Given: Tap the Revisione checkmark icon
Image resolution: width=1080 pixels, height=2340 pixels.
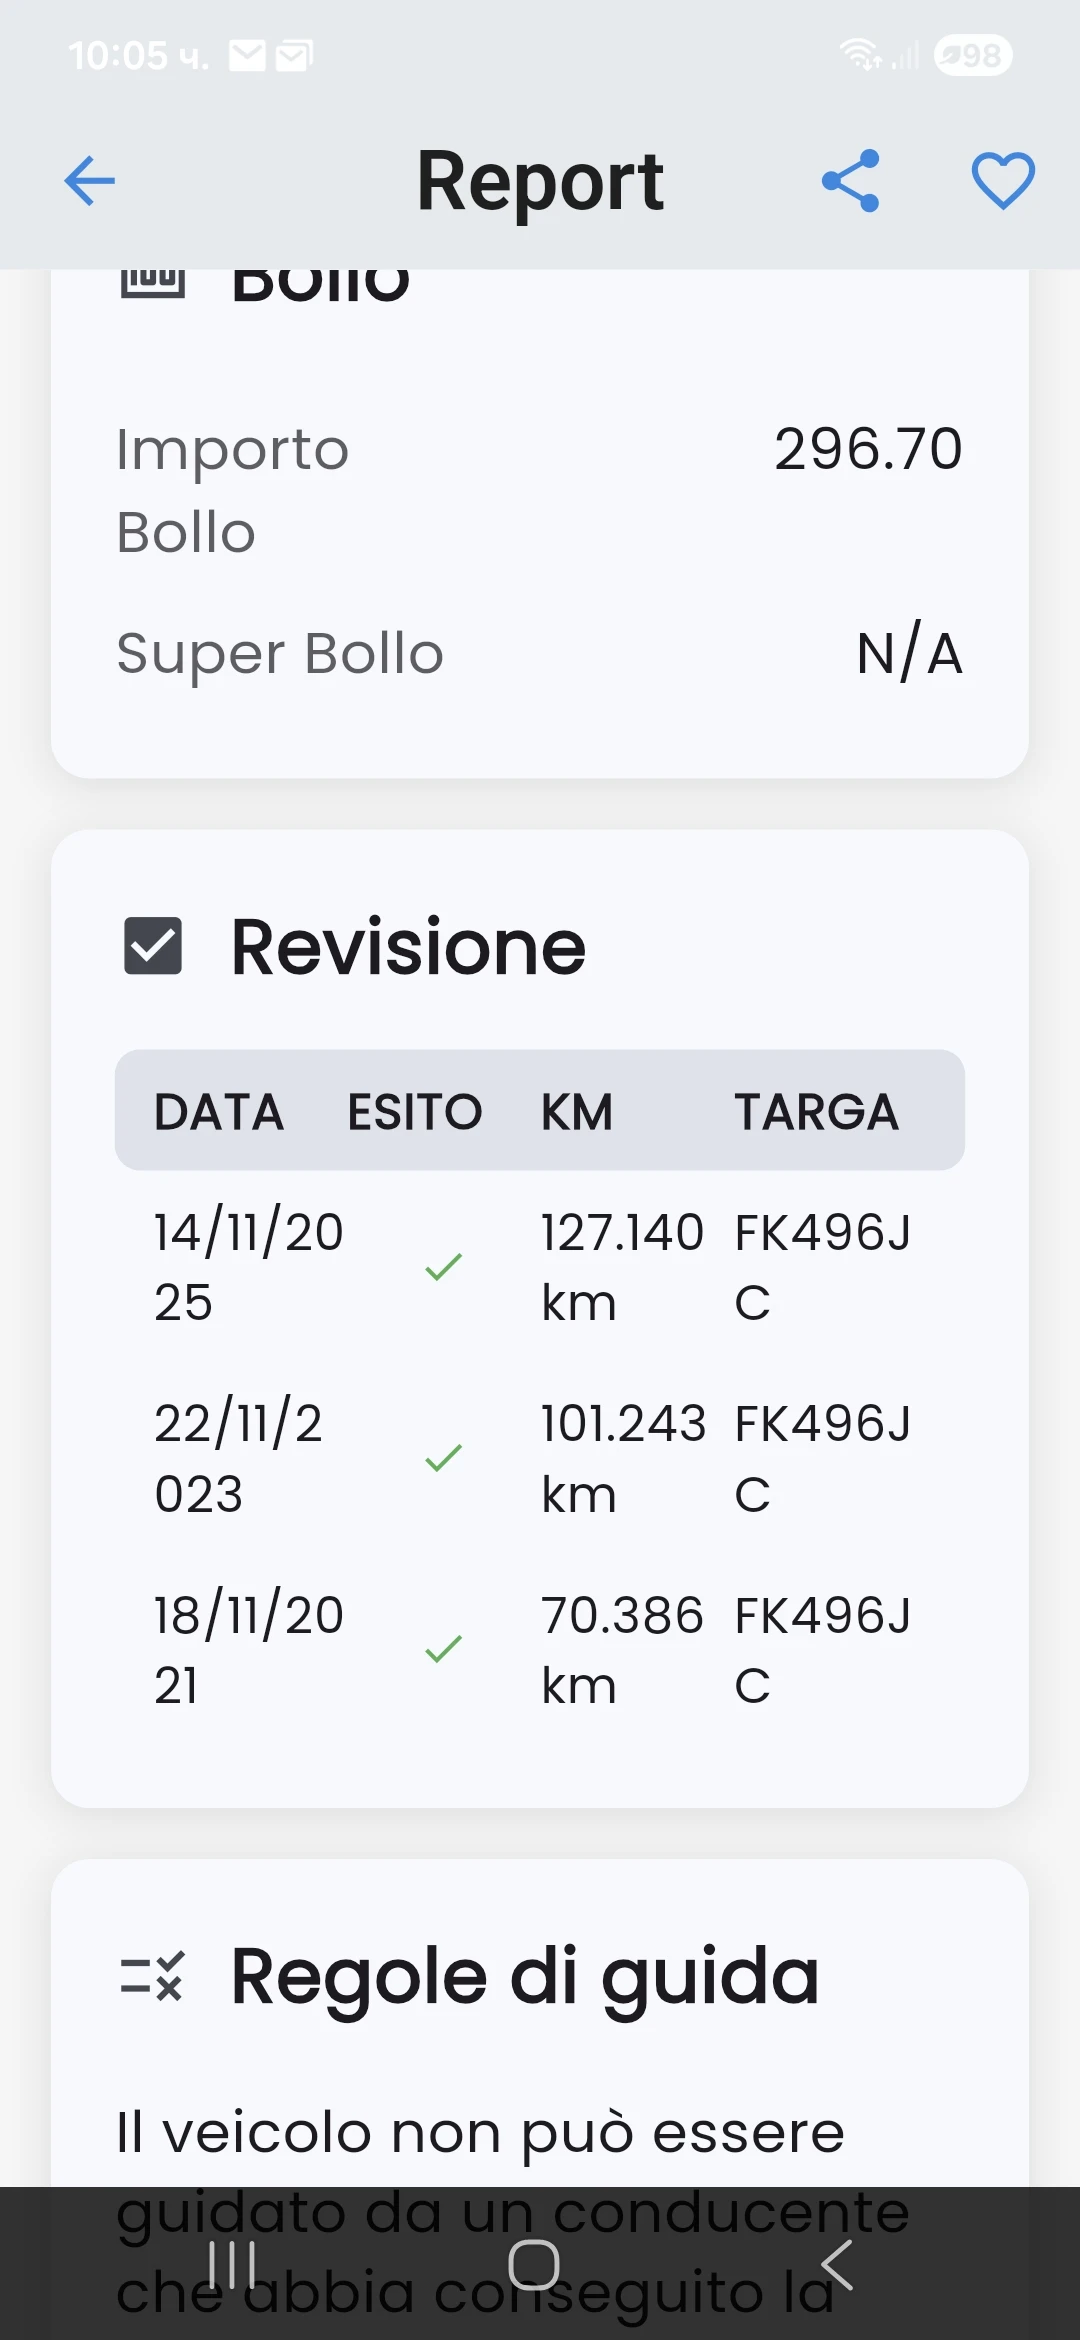Looking at the screenshot, I should coord(153,946).
